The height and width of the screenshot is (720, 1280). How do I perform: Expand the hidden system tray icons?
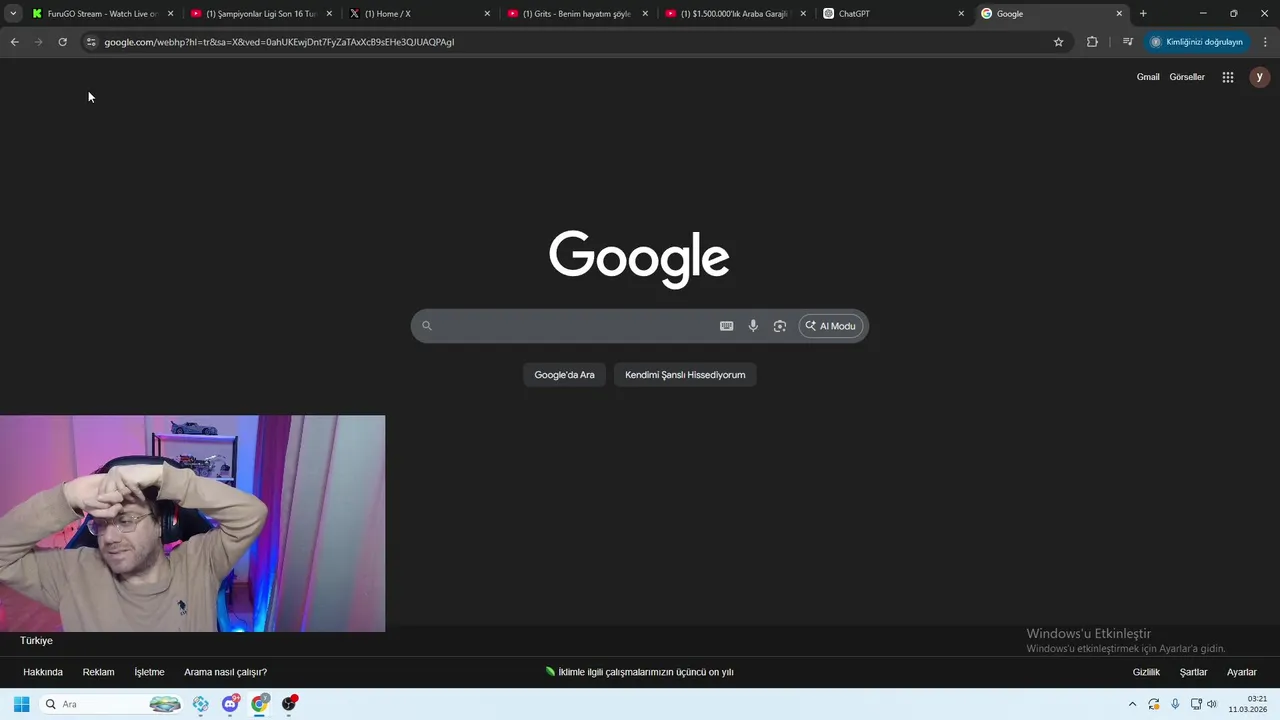coord(1132,704)
